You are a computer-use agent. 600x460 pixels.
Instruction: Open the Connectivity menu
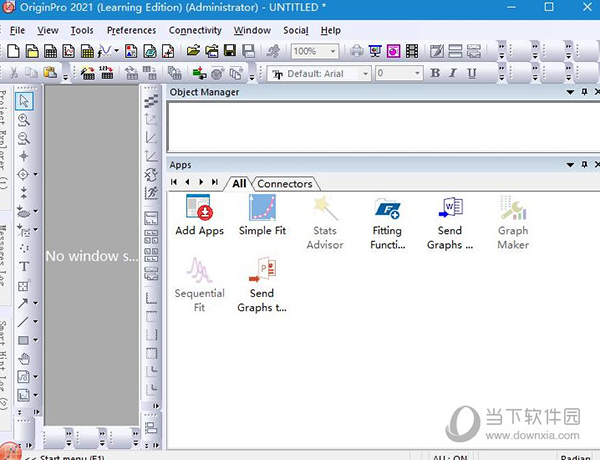click(x=195, y=30)
